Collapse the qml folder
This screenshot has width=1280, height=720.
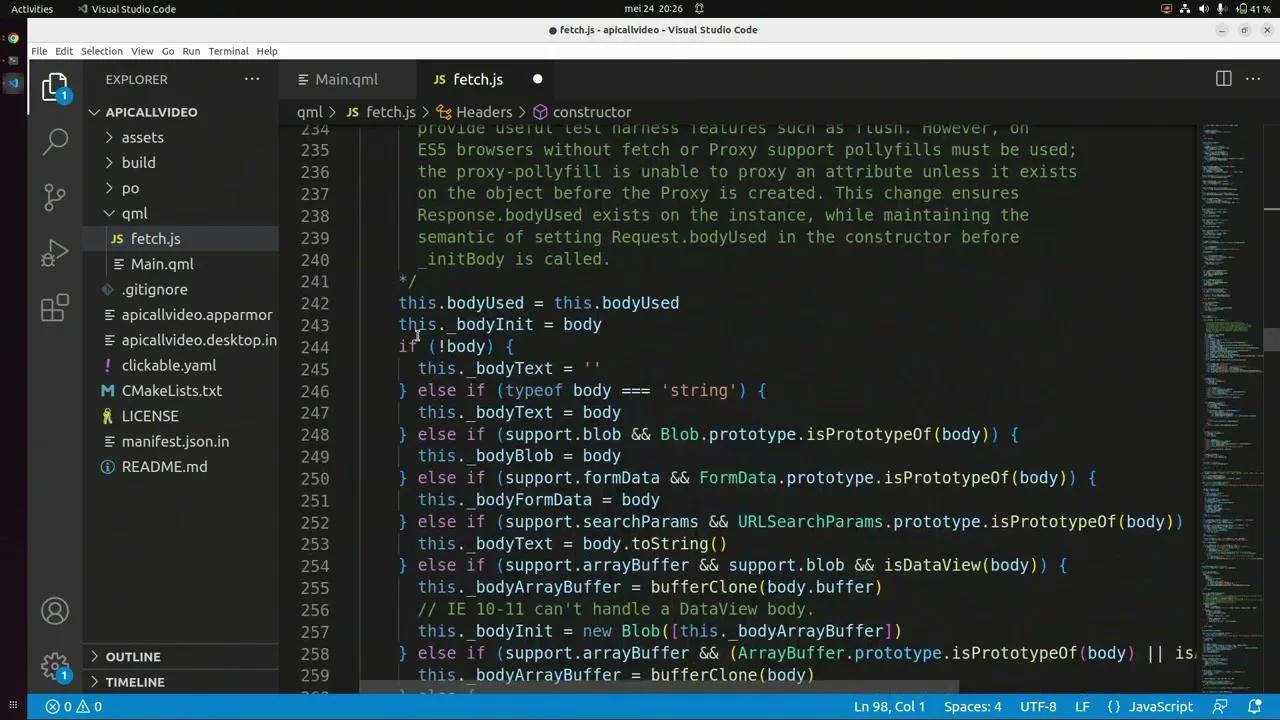tap(134, 213)
